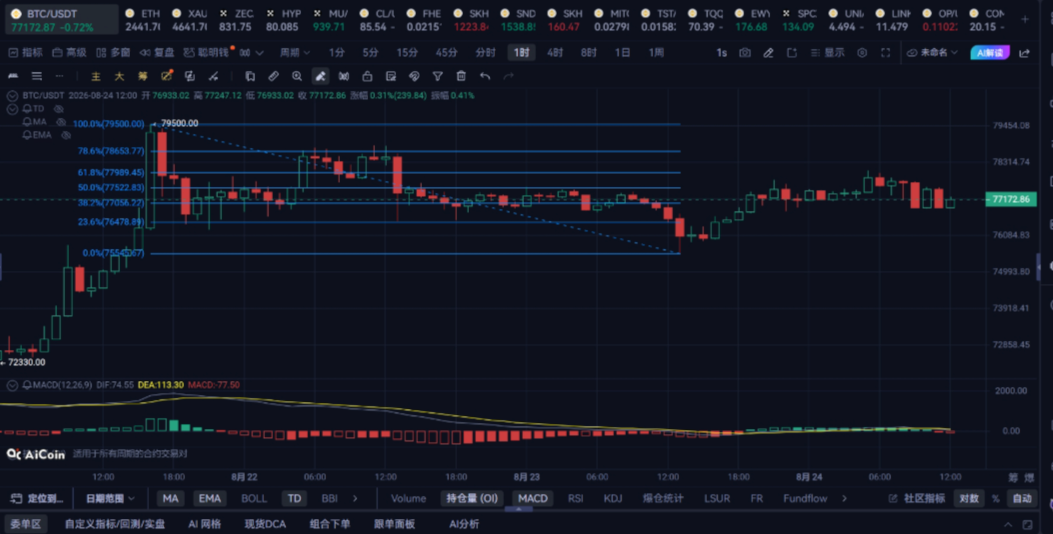Switch to the 4时 timeframe
The height and width of the screenshot is (534, 1053).
point(555,52)
